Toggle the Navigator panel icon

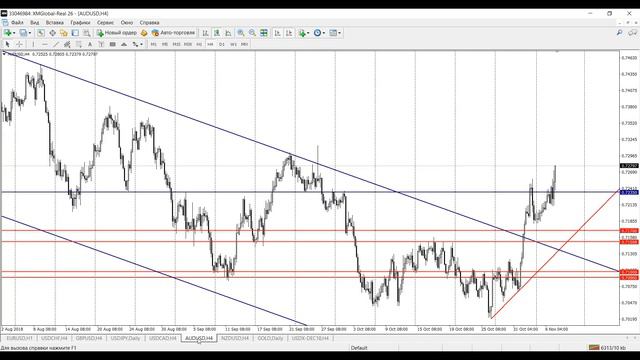click(64, 33)
